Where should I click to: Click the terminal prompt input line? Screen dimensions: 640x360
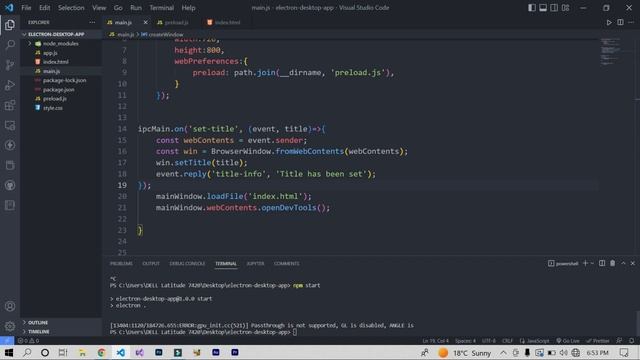[x=294, y=332]
